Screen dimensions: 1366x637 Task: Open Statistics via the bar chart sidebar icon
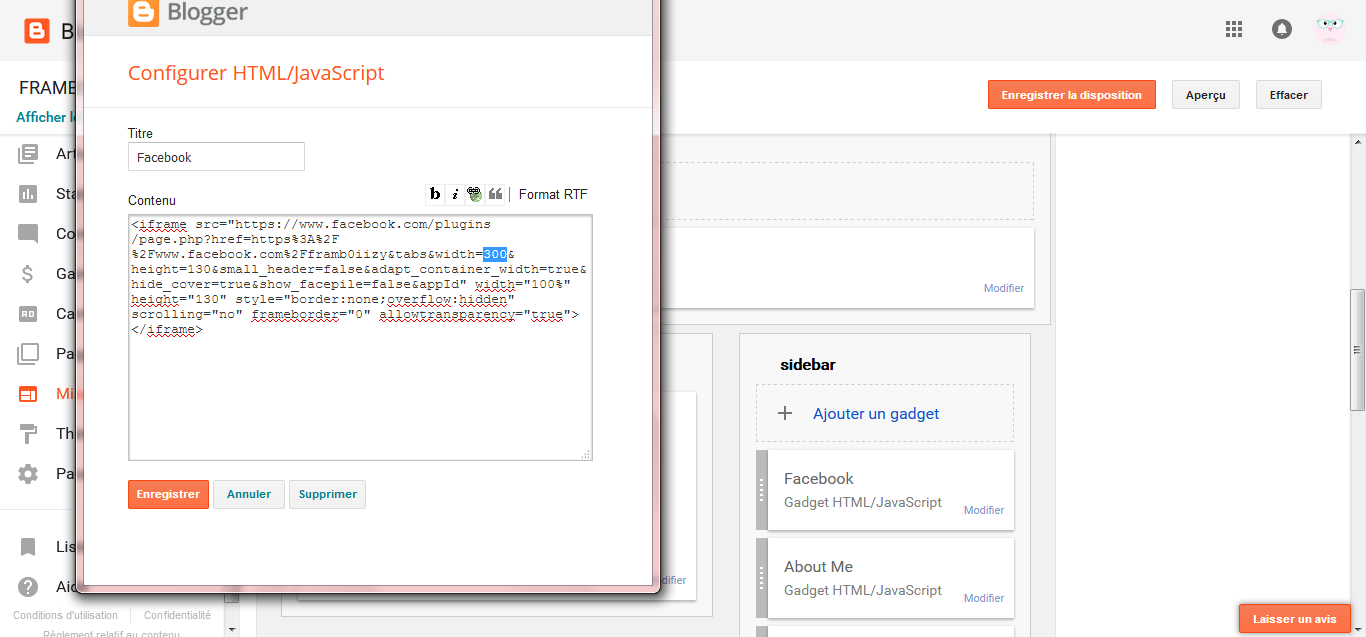(x=28, y=194)
